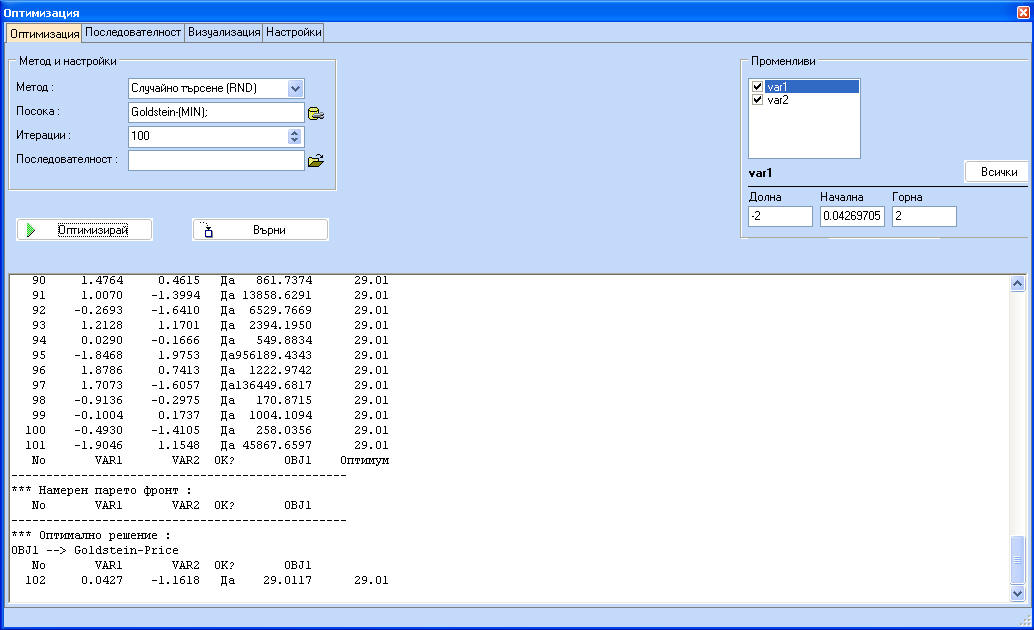Click the restore icon on Върни button
The image size is (1034, 630).
click(x=208, y=230)
